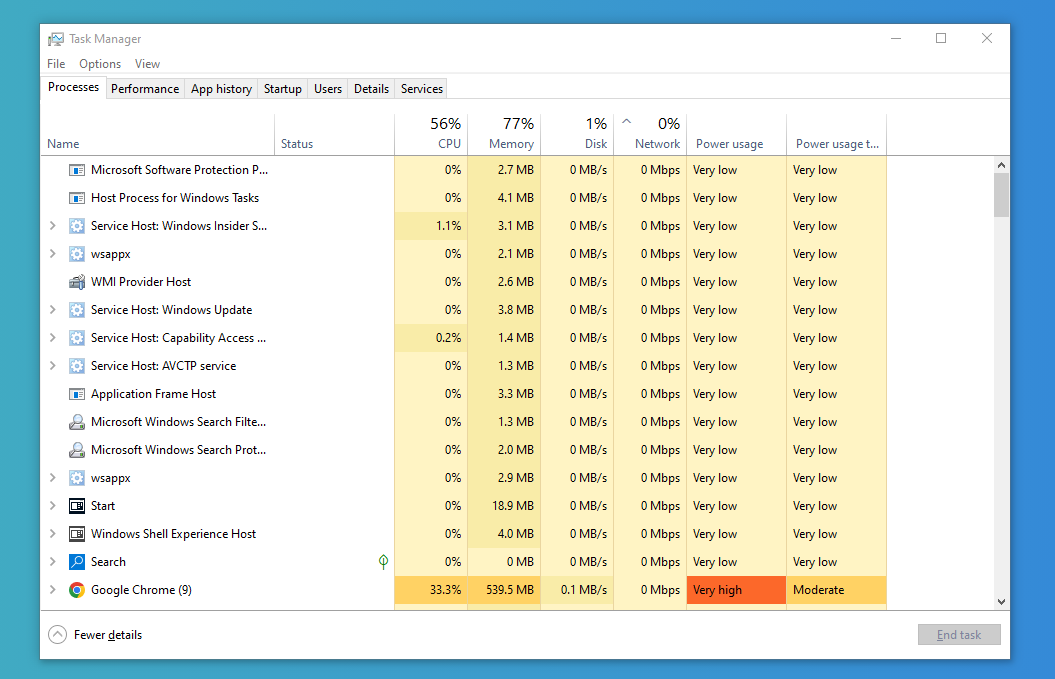
Task: Click the wsappx gear icon
Action: pyautogui.click(x=77, y=254)
